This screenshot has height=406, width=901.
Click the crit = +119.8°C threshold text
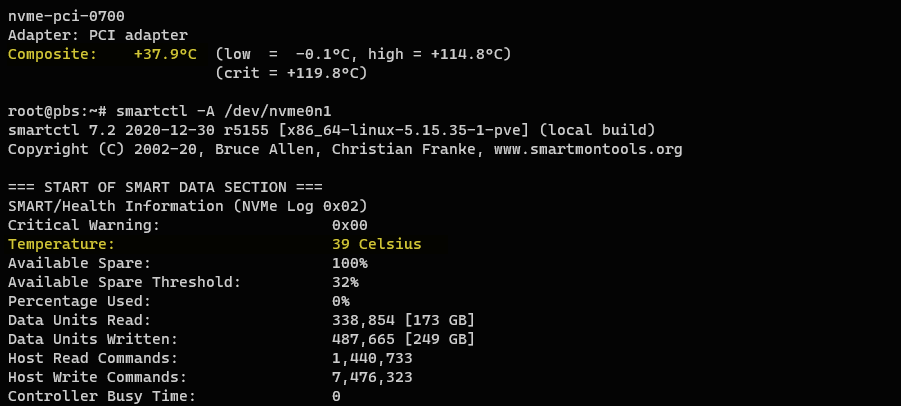(291, 73)
